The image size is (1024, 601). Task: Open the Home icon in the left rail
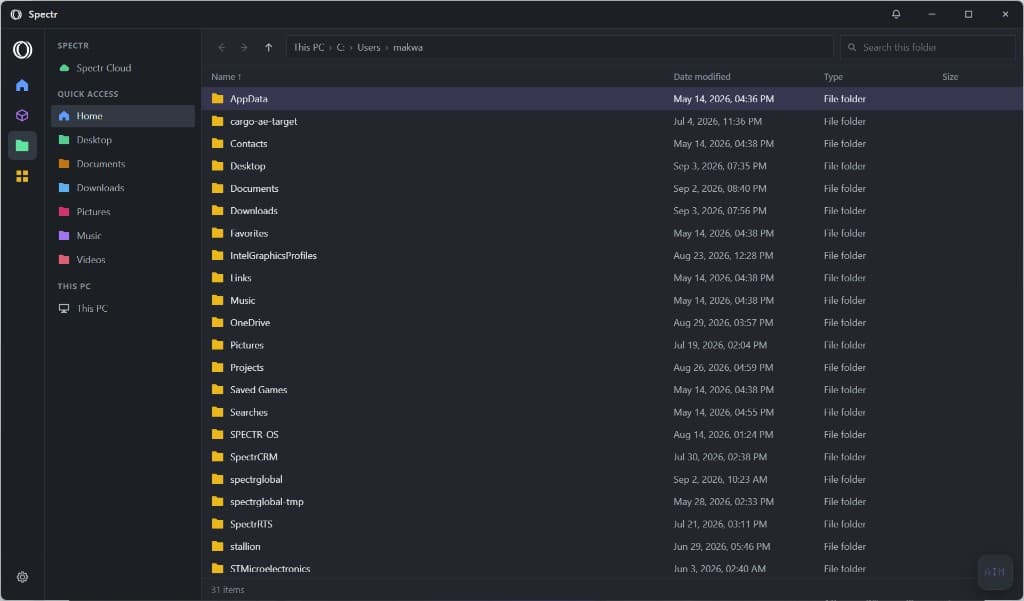point(22,86)
